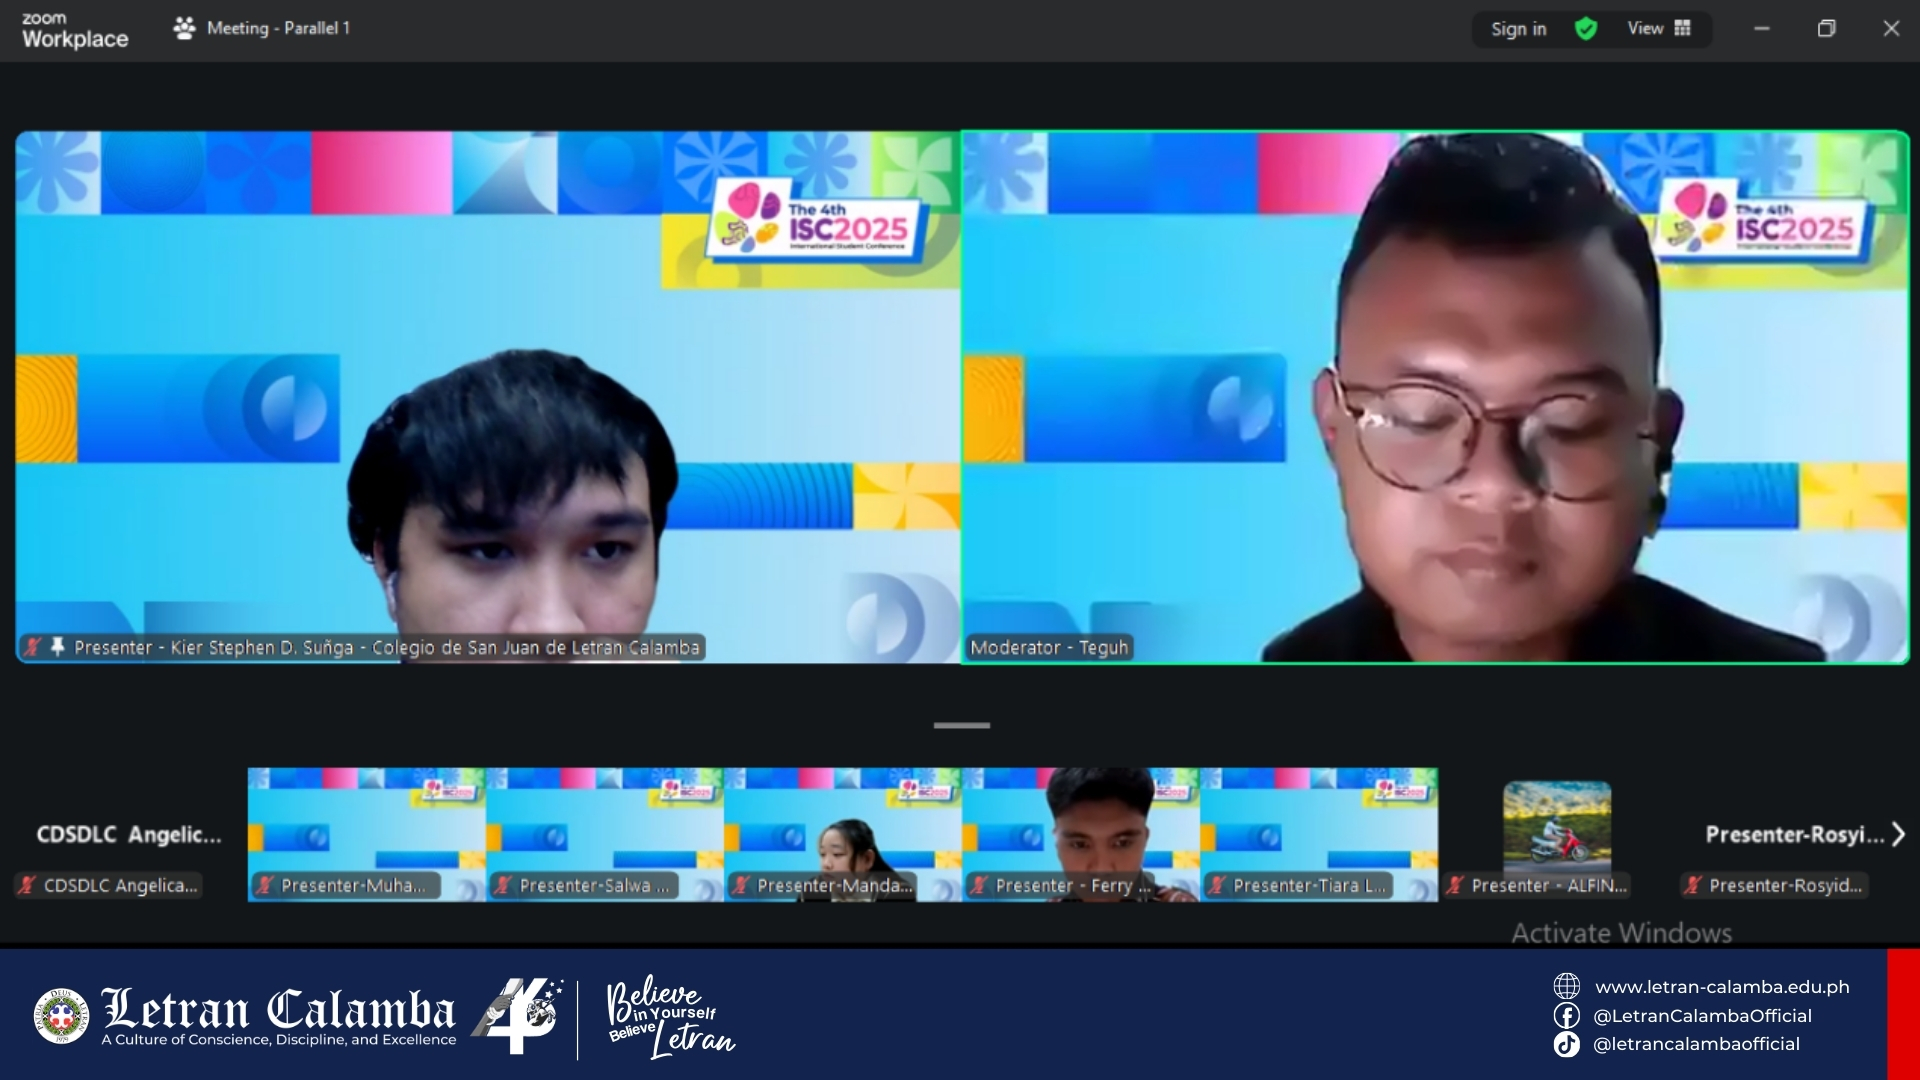Viewport: 1920px width, 1080px height.
Task: Click the muted mic icon on Presenter-Tiara tile
Action: pos(1217,885)
